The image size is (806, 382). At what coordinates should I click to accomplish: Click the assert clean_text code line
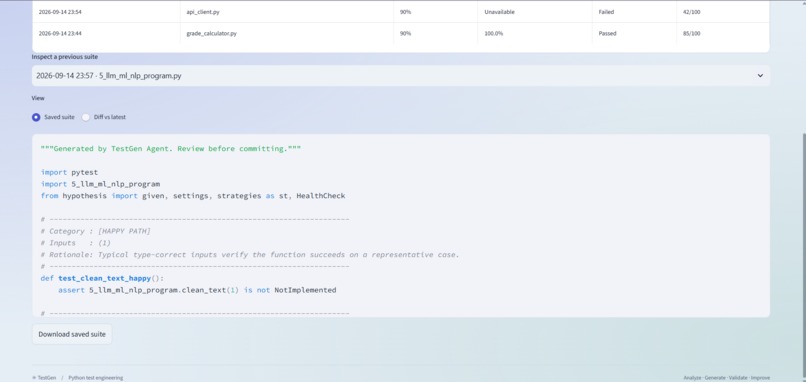click(x=197, y=290)
